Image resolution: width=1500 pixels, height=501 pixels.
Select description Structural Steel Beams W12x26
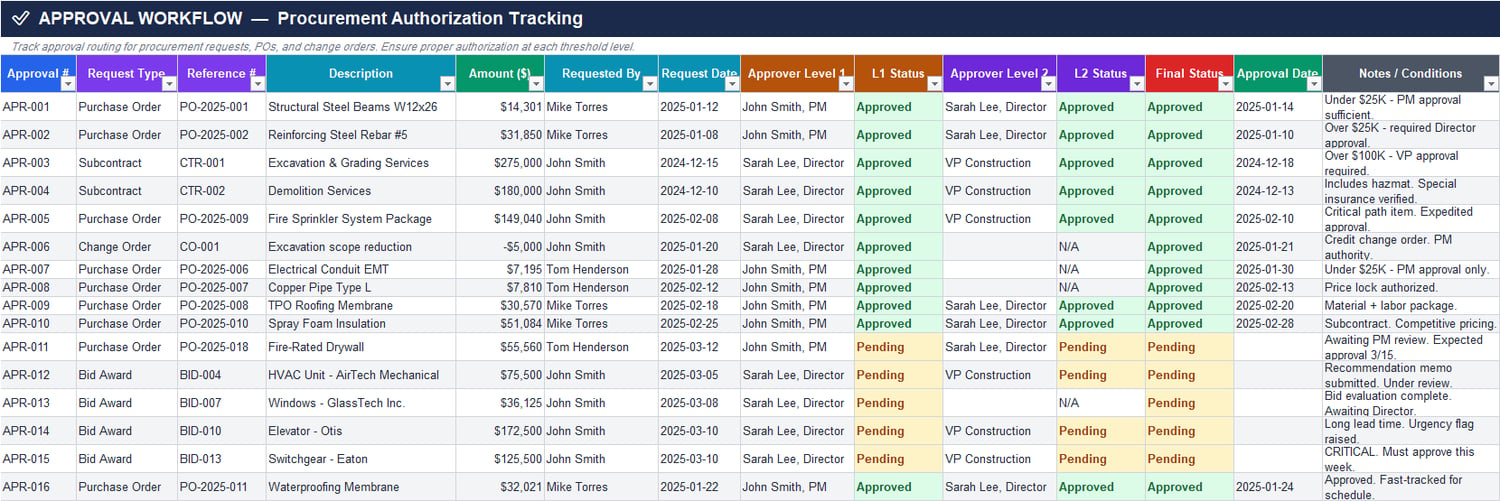[x=360, y=107]
